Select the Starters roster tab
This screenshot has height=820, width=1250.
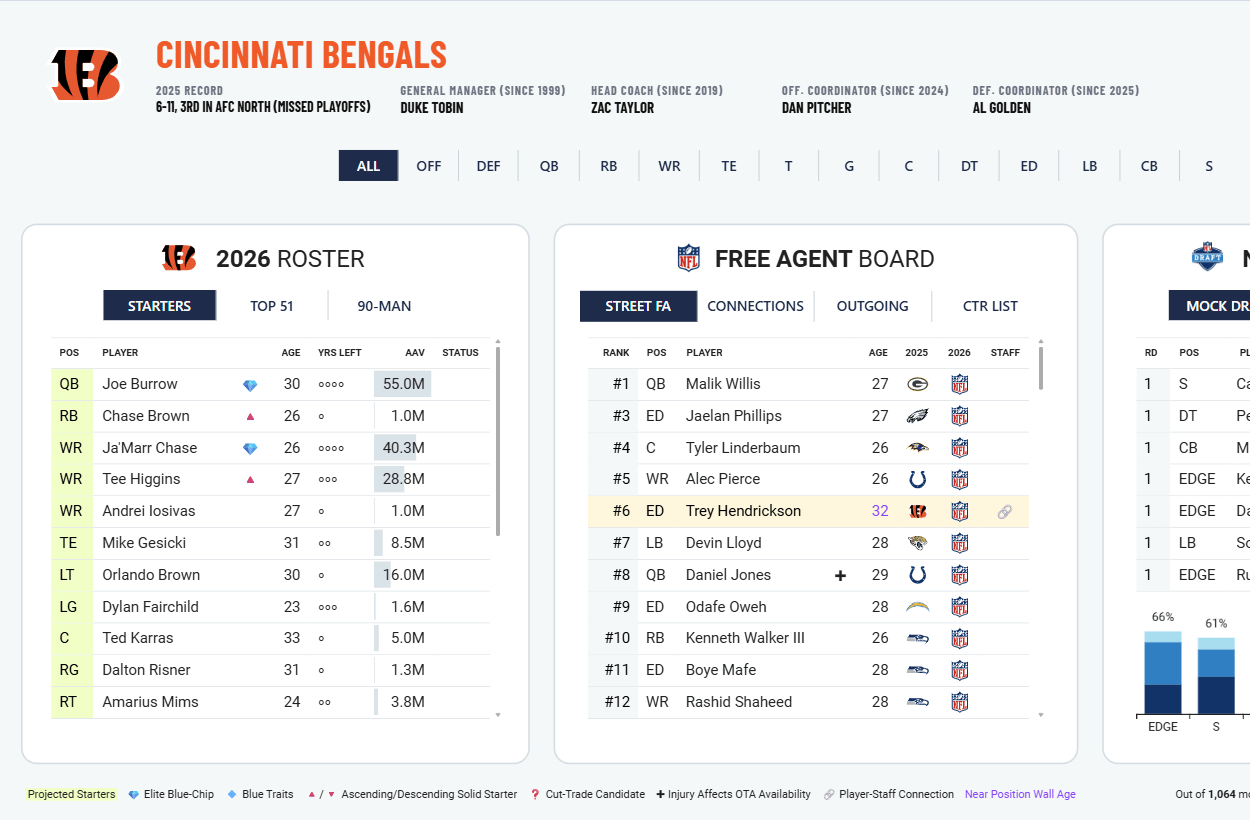(x=160, y=306)
